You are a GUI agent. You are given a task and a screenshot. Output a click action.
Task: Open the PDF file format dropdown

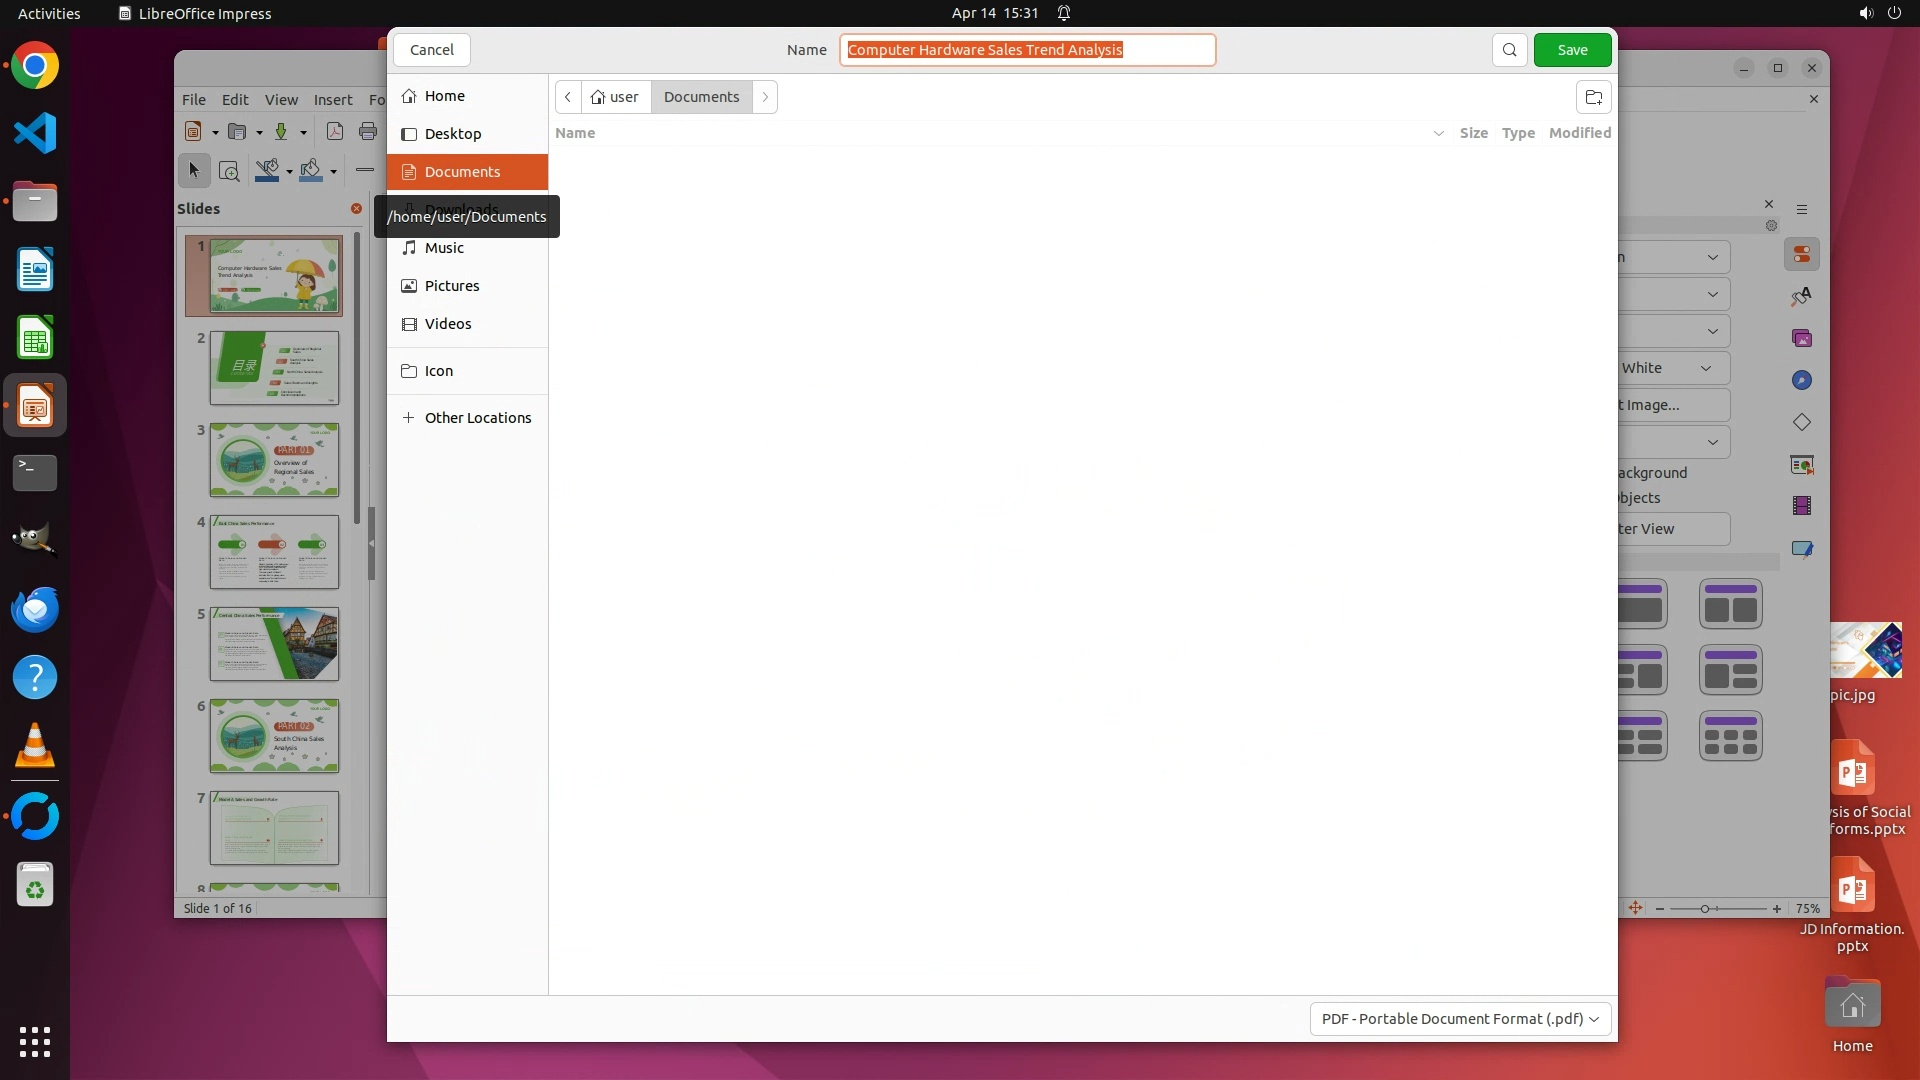coord(1459,1018)
